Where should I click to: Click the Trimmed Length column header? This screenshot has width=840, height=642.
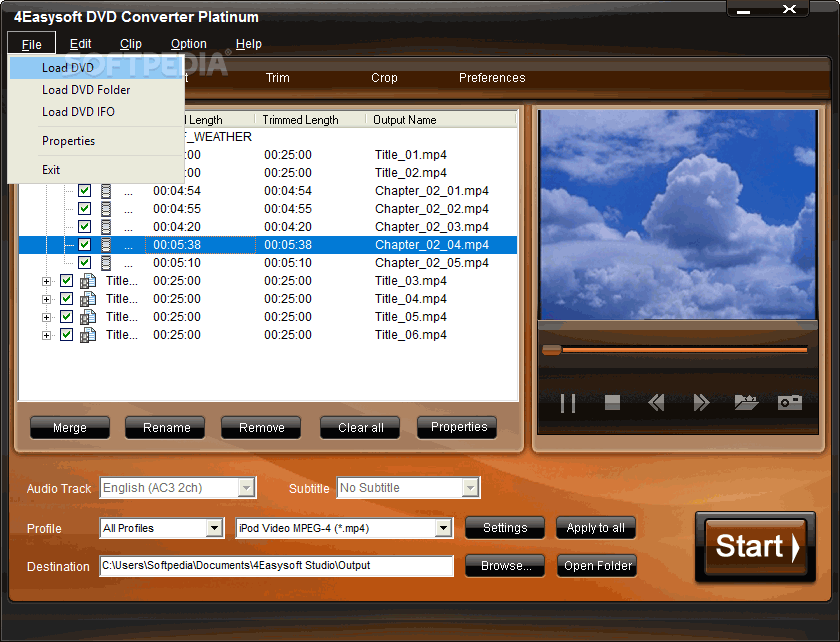pos(310,120)
